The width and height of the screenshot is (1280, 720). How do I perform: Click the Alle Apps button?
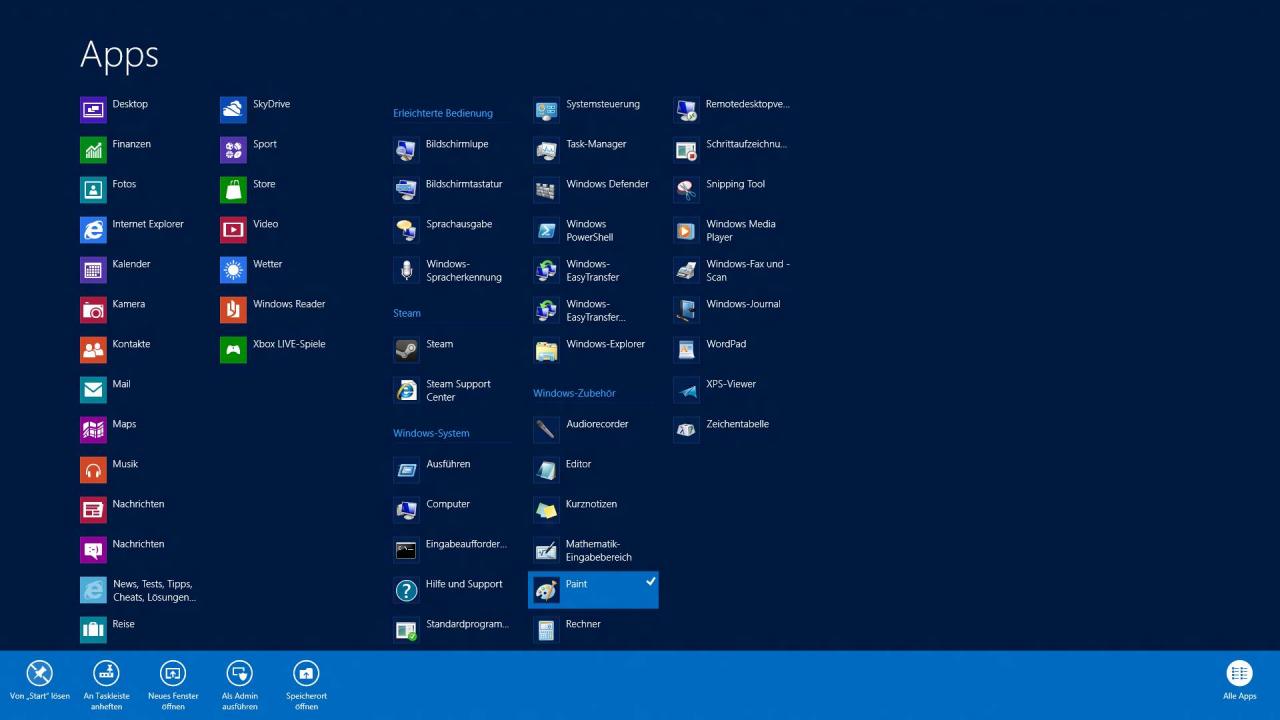coord(1239,682)
